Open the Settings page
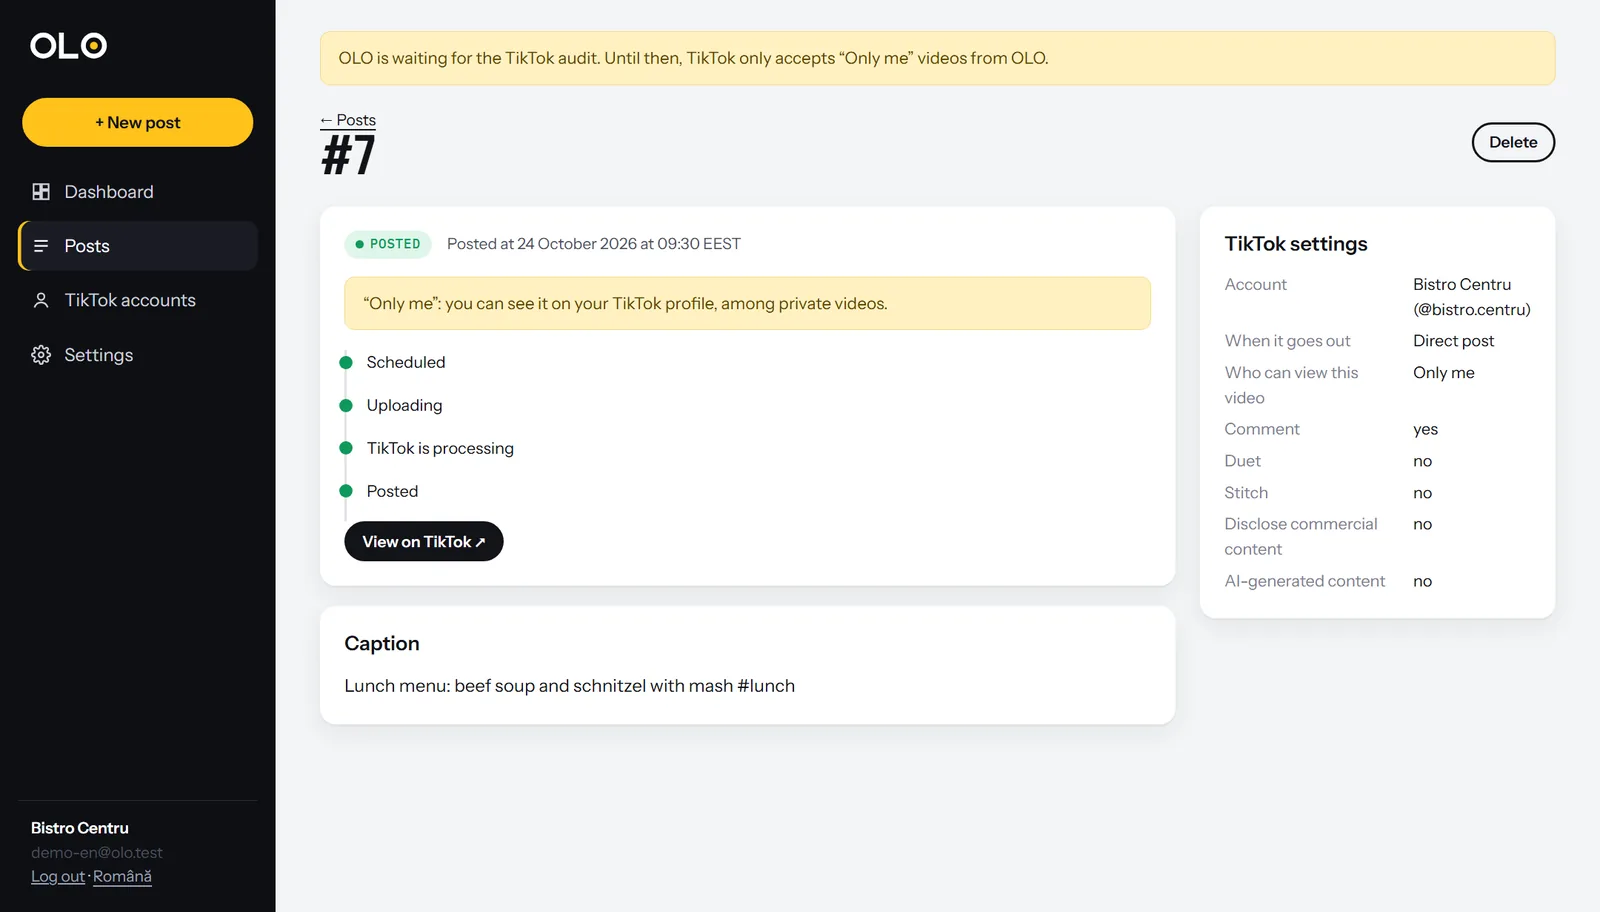The height and width of the screenshot is (912, 1600). tap(138, 355)
